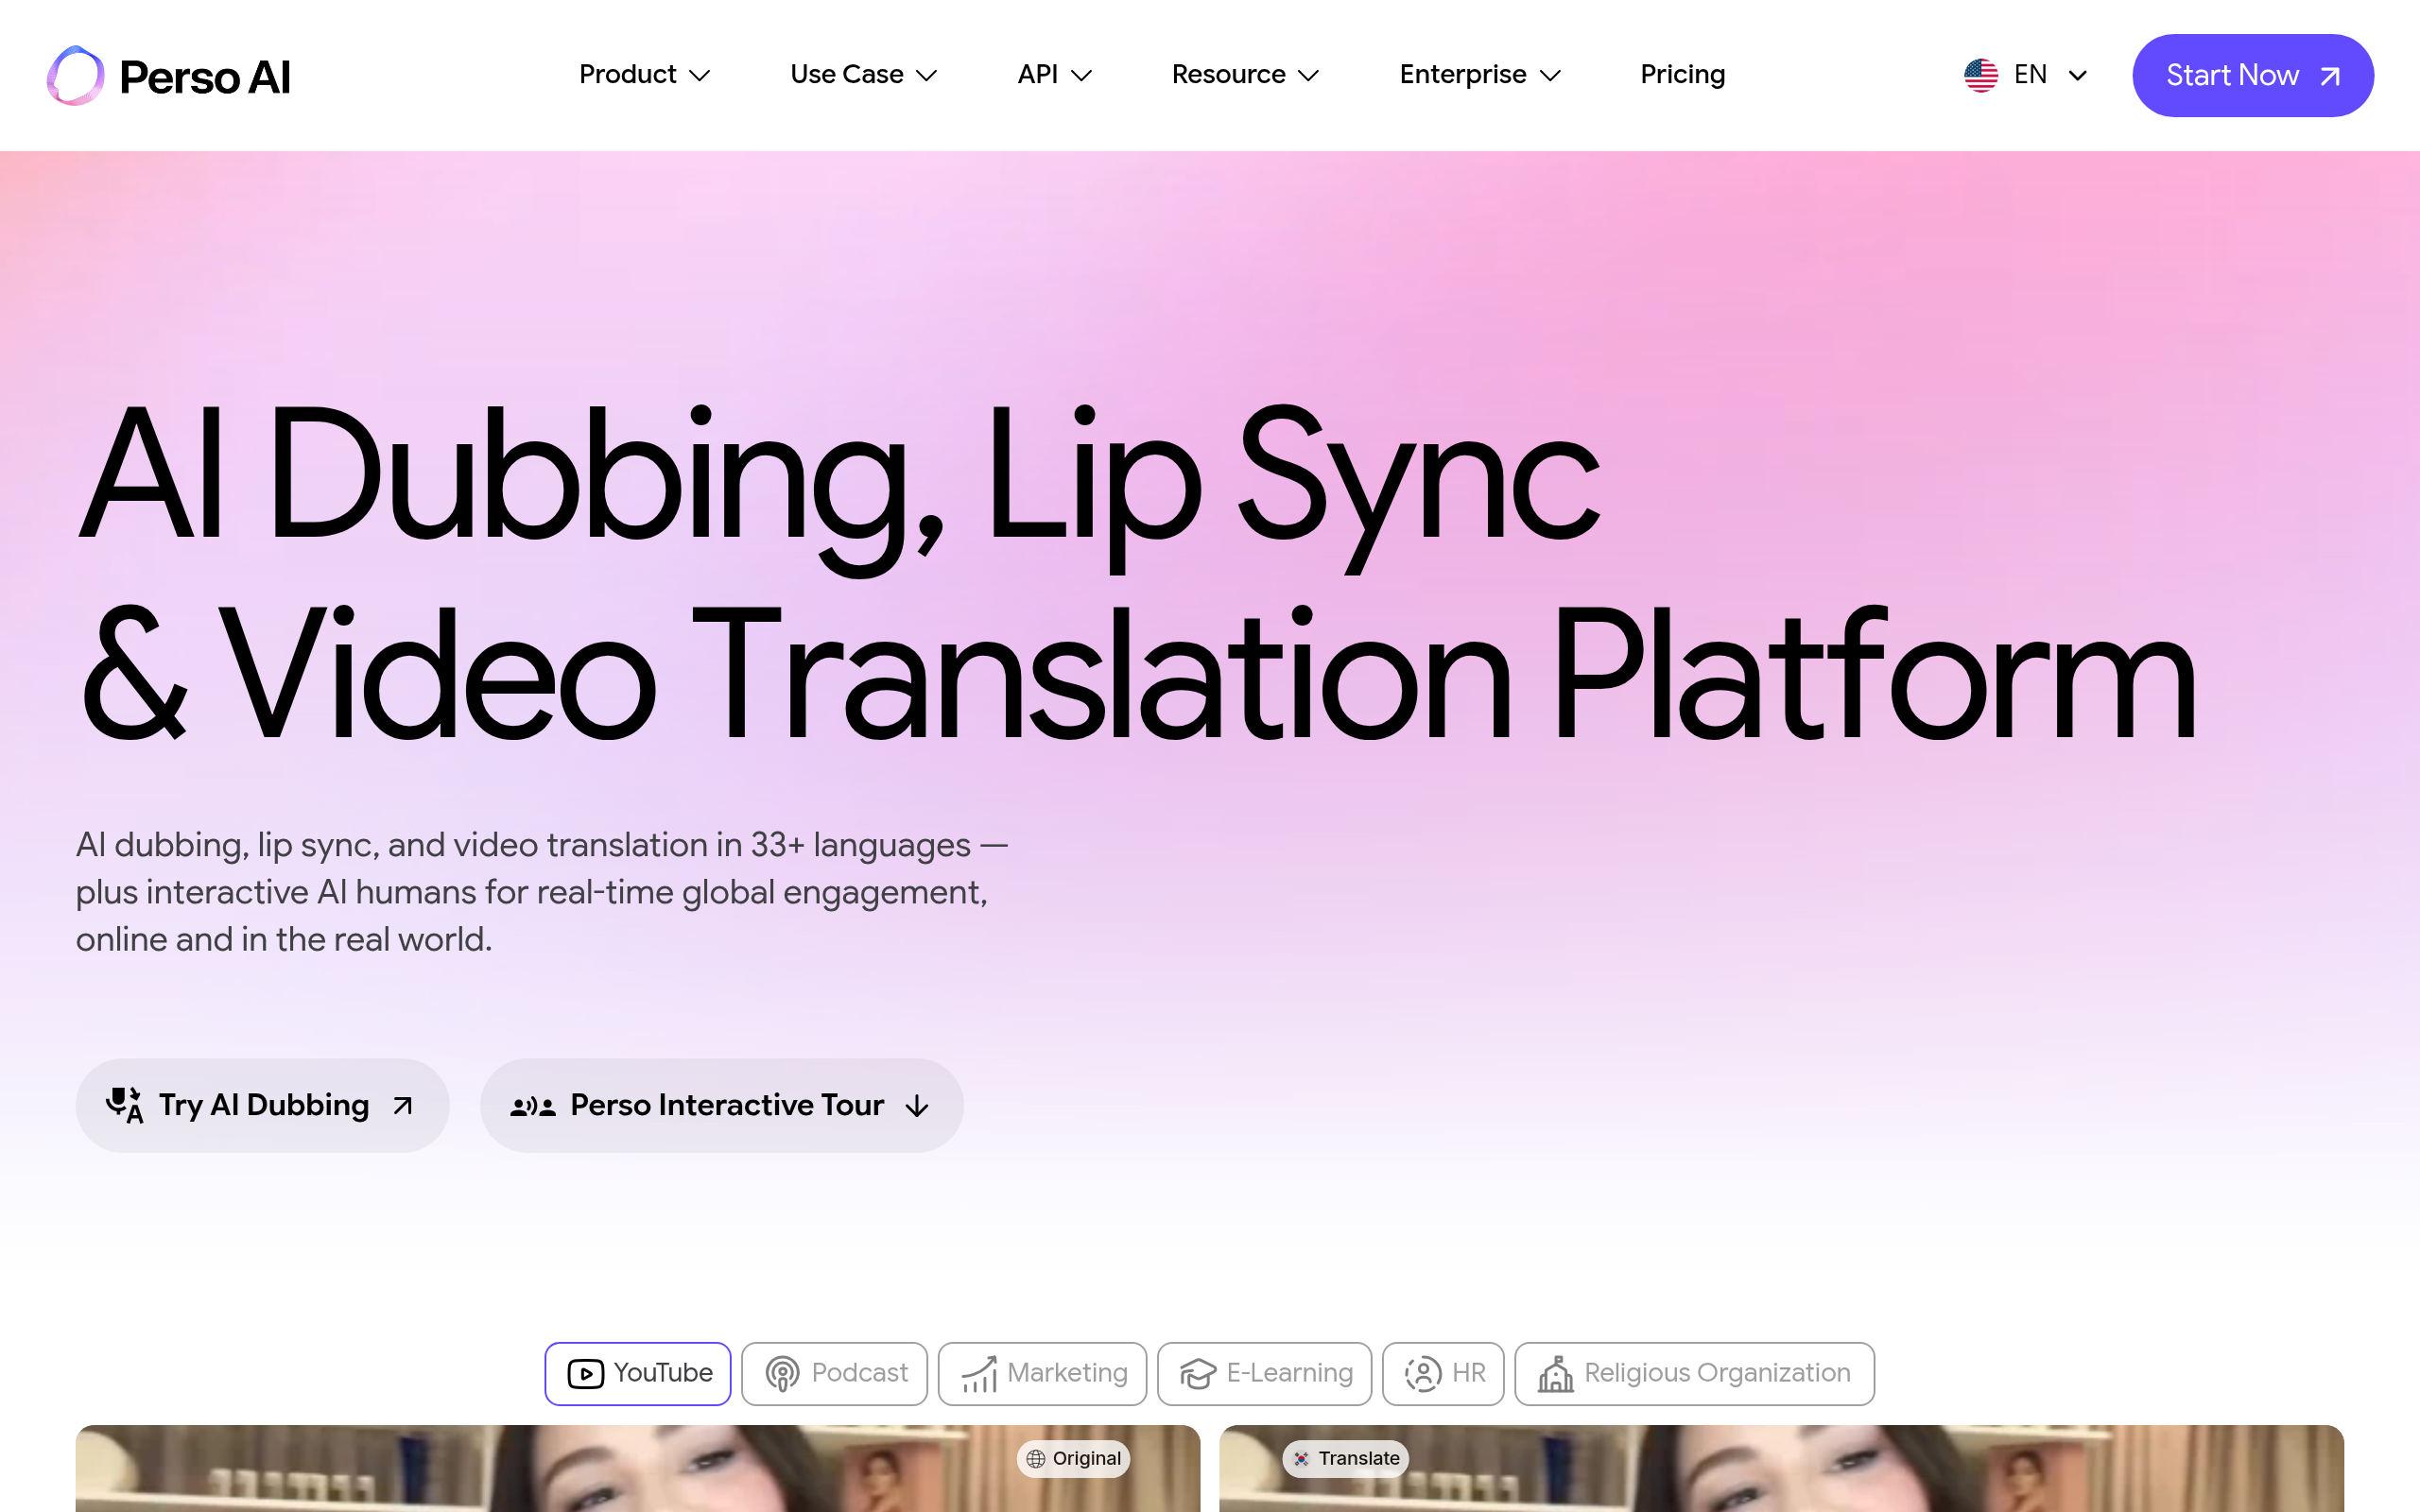Viewport: 2420px width, 1512px height.
Task: Click the Translate video thumbnail
Action: (x=1780, y=1475)
